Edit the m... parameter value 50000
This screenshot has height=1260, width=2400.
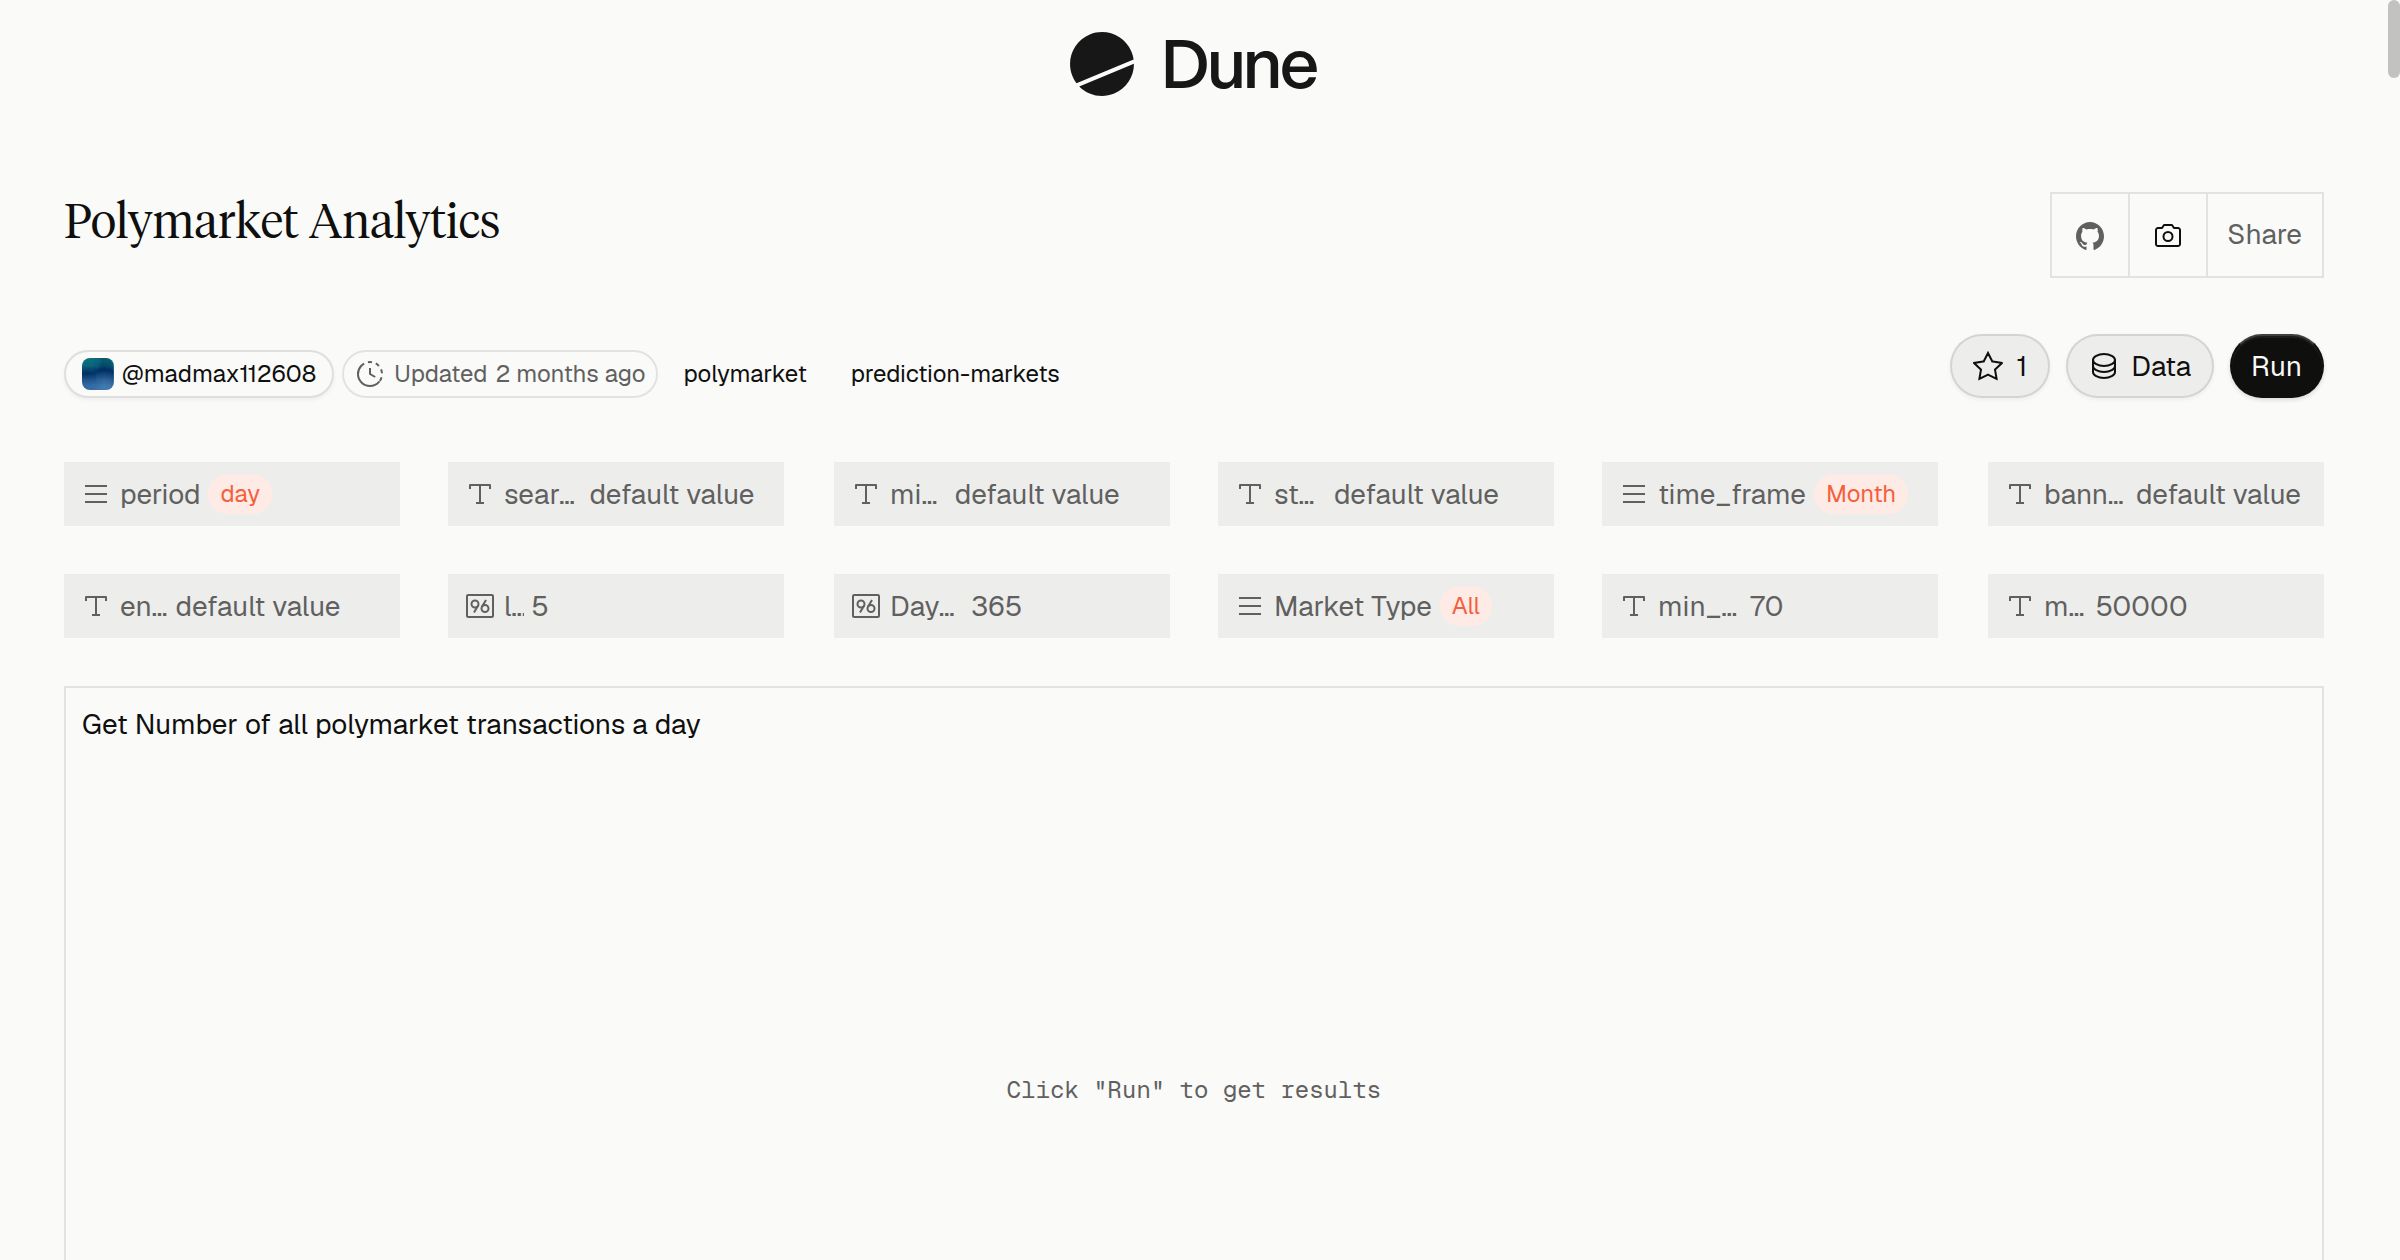tap(2156, 606)
